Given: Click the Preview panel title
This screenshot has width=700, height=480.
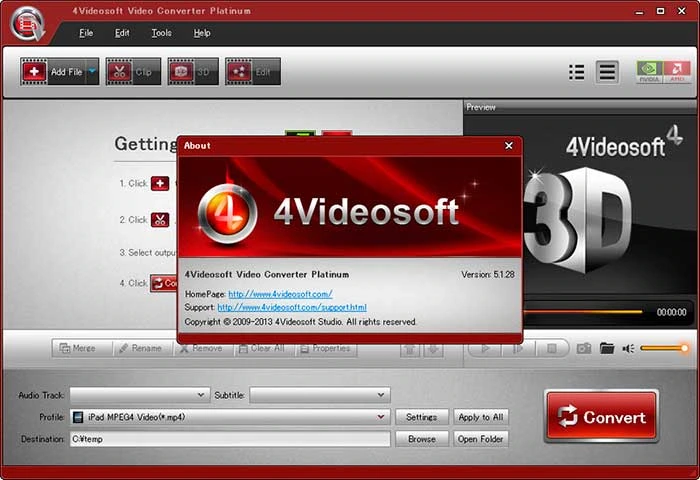Looking at the screenshot, I should [481, 107].
